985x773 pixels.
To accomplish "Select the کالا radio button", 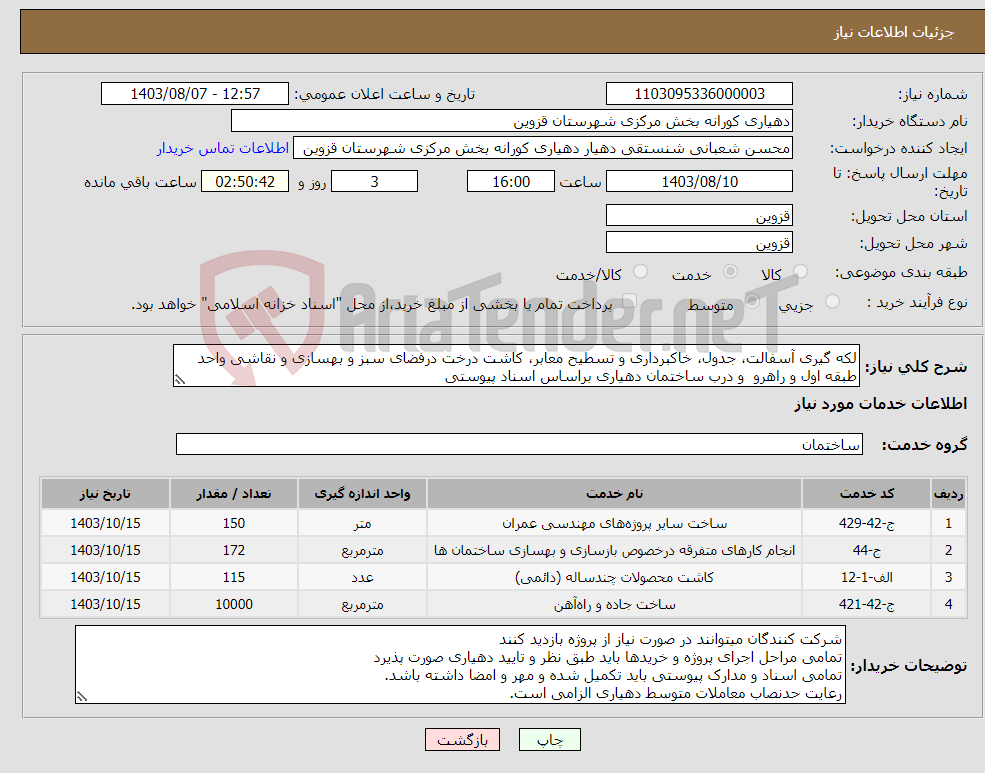I will pos(800,272).
